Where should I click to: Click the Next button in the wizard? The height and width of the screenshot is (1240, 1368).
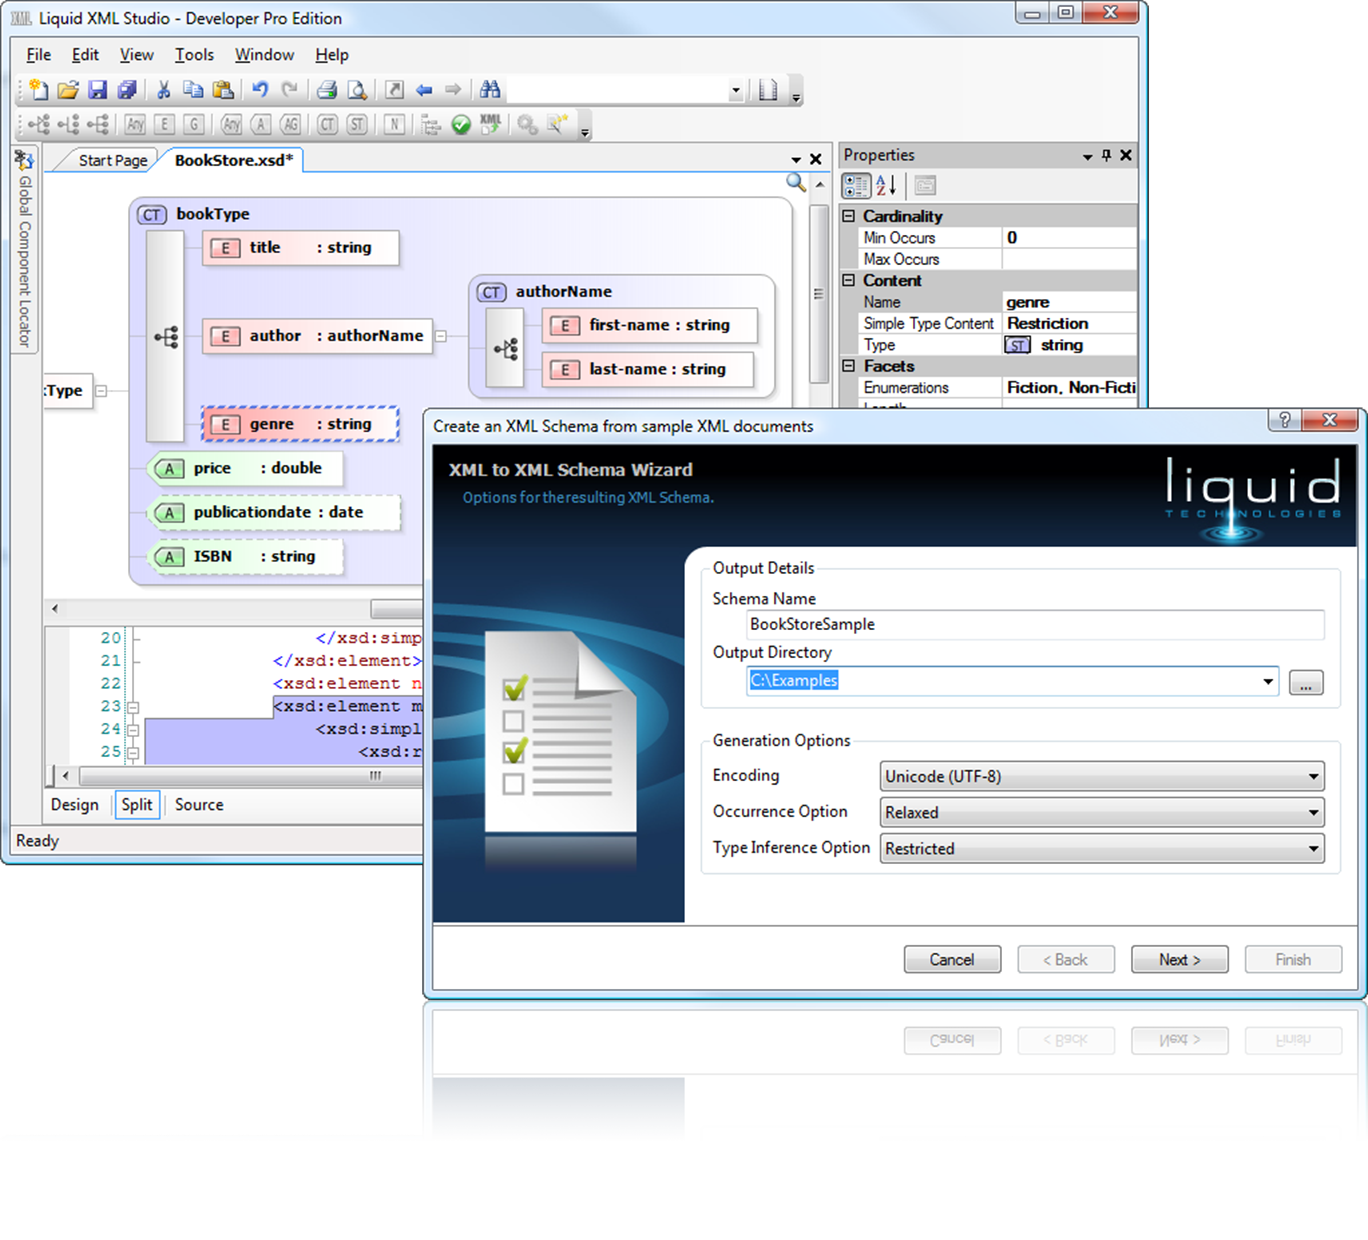1180,960
